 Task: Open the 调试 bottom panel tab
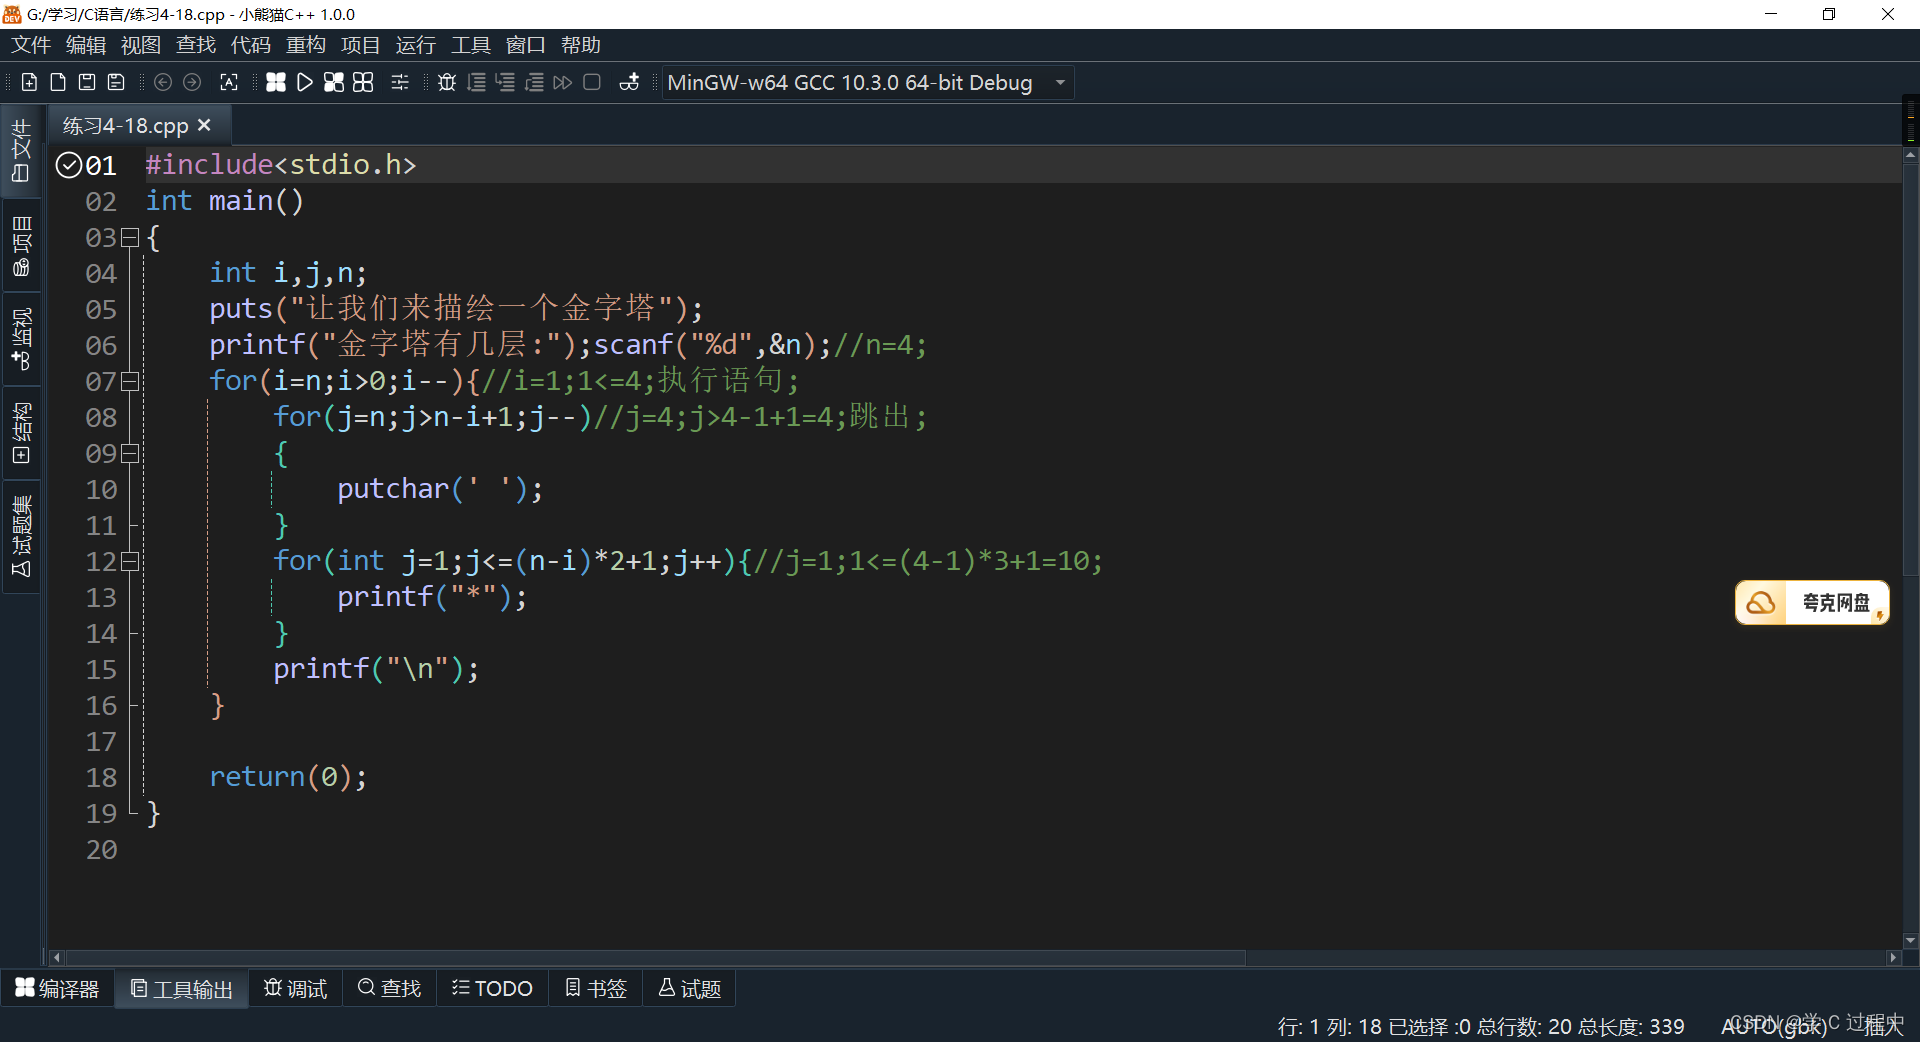coord(295,988)
